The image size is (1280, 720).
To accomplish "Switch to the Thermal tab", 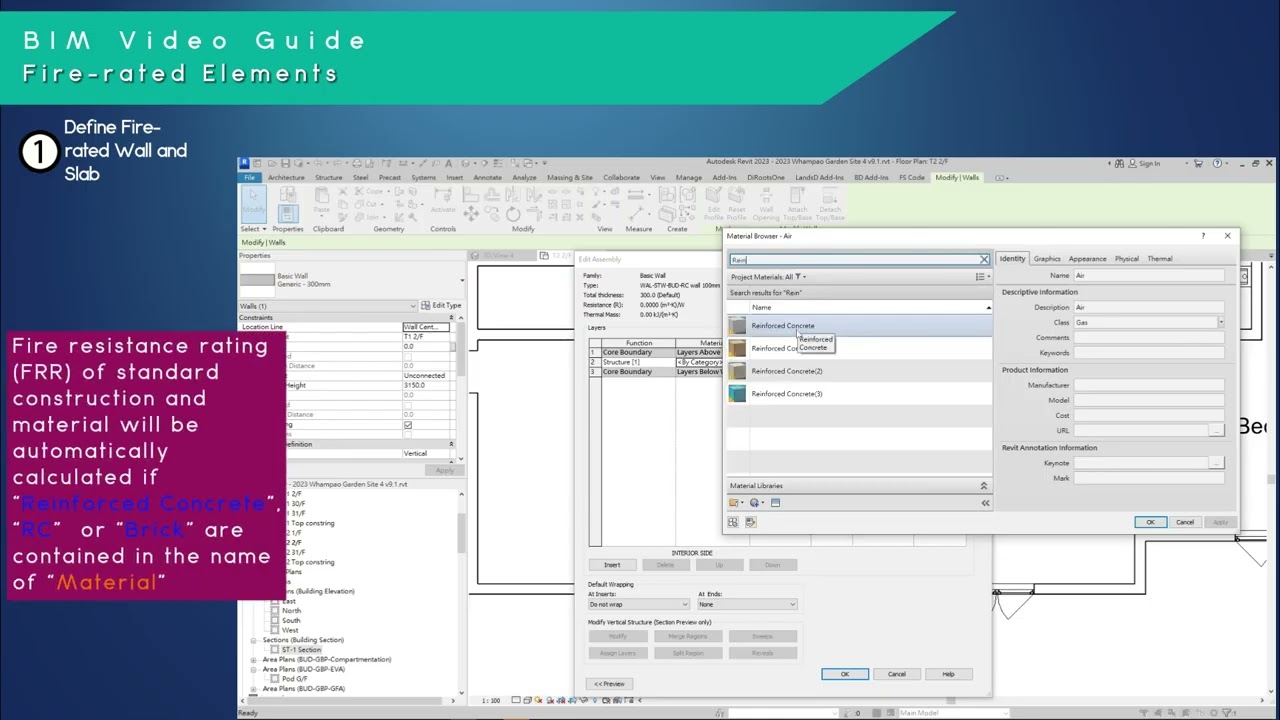I will [x=1160, y=259].
